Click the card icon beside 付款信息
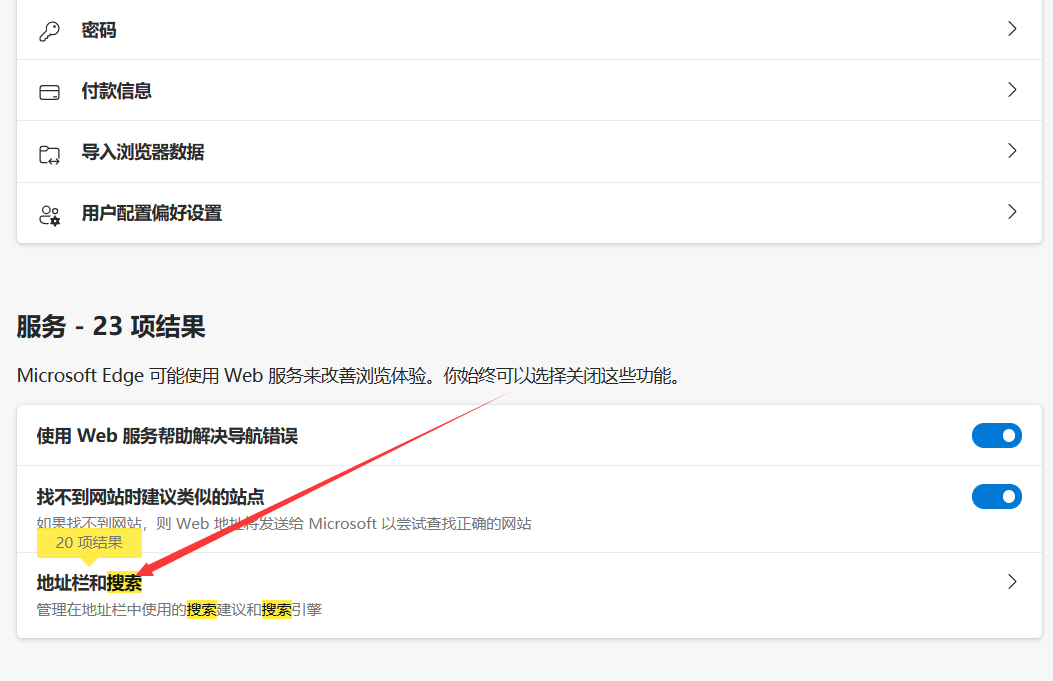The width and height of the screenshot is (1053, 681). pyautogui.click(x=49, y=92)
